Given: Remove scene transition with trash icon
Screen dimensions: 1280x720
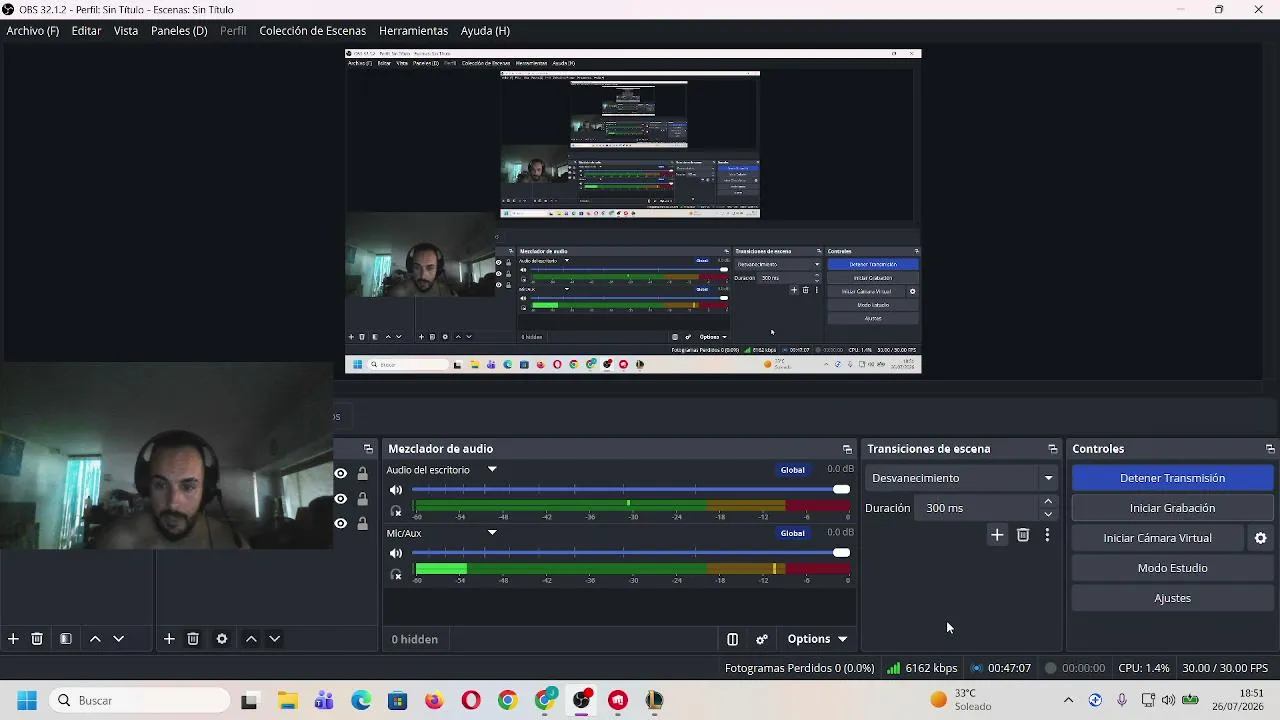Looking at the screenshot, I should coord(1023,536).
